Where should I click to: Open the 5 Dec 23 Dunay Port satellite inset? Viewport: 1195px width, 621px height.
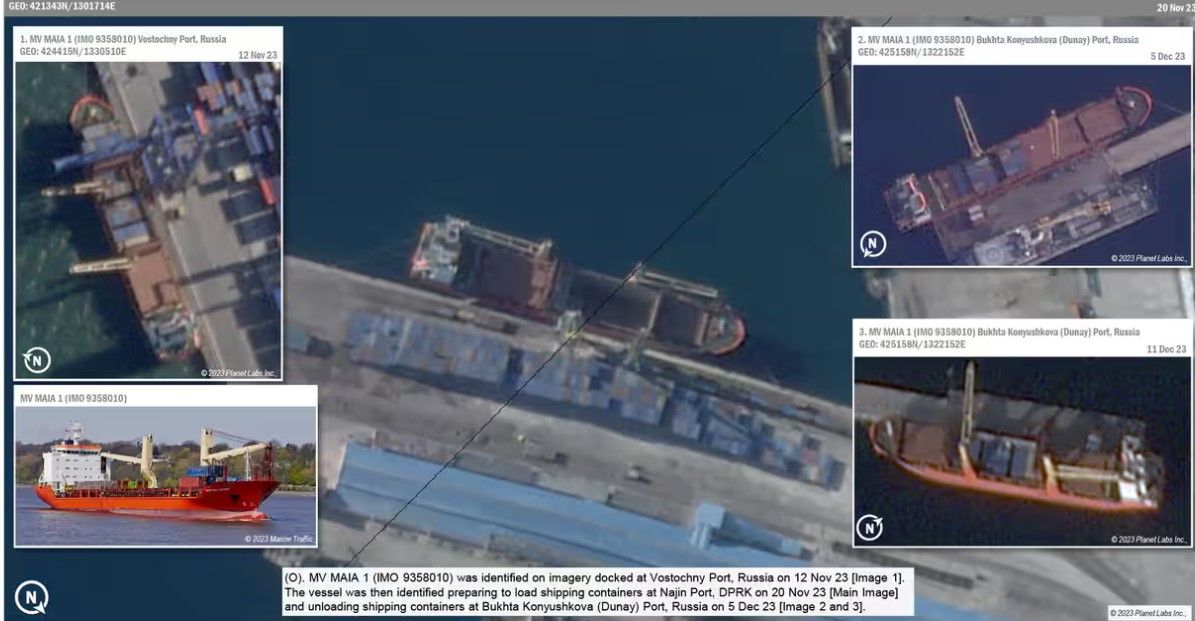click(1020, 165)
